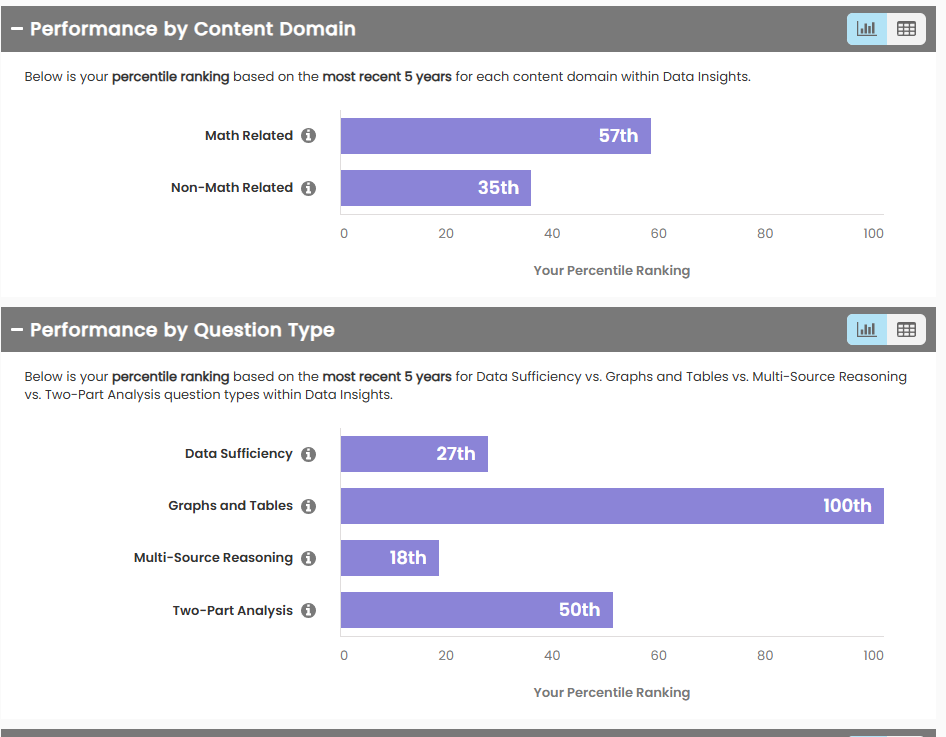Select the 18th percentile Multi-Source Reasoning bar
This screenshot has height=737, width=946.
click(389, 558)
